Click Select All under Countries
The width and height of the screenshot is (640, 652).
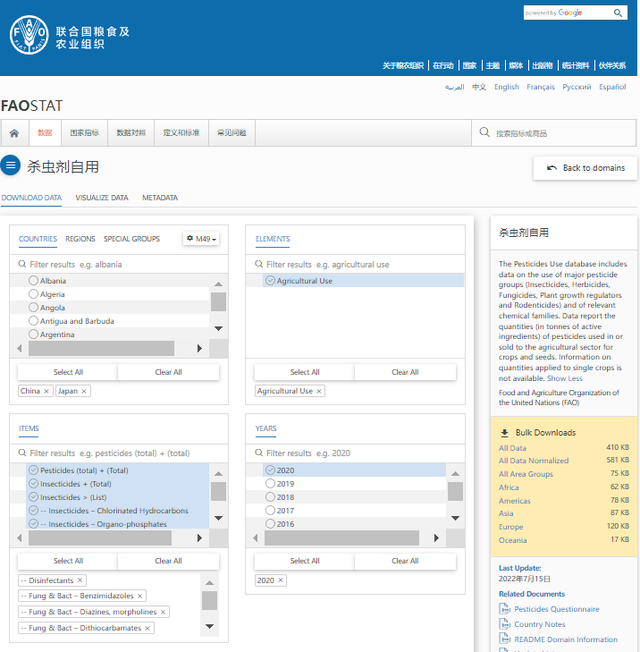[68, 372]
